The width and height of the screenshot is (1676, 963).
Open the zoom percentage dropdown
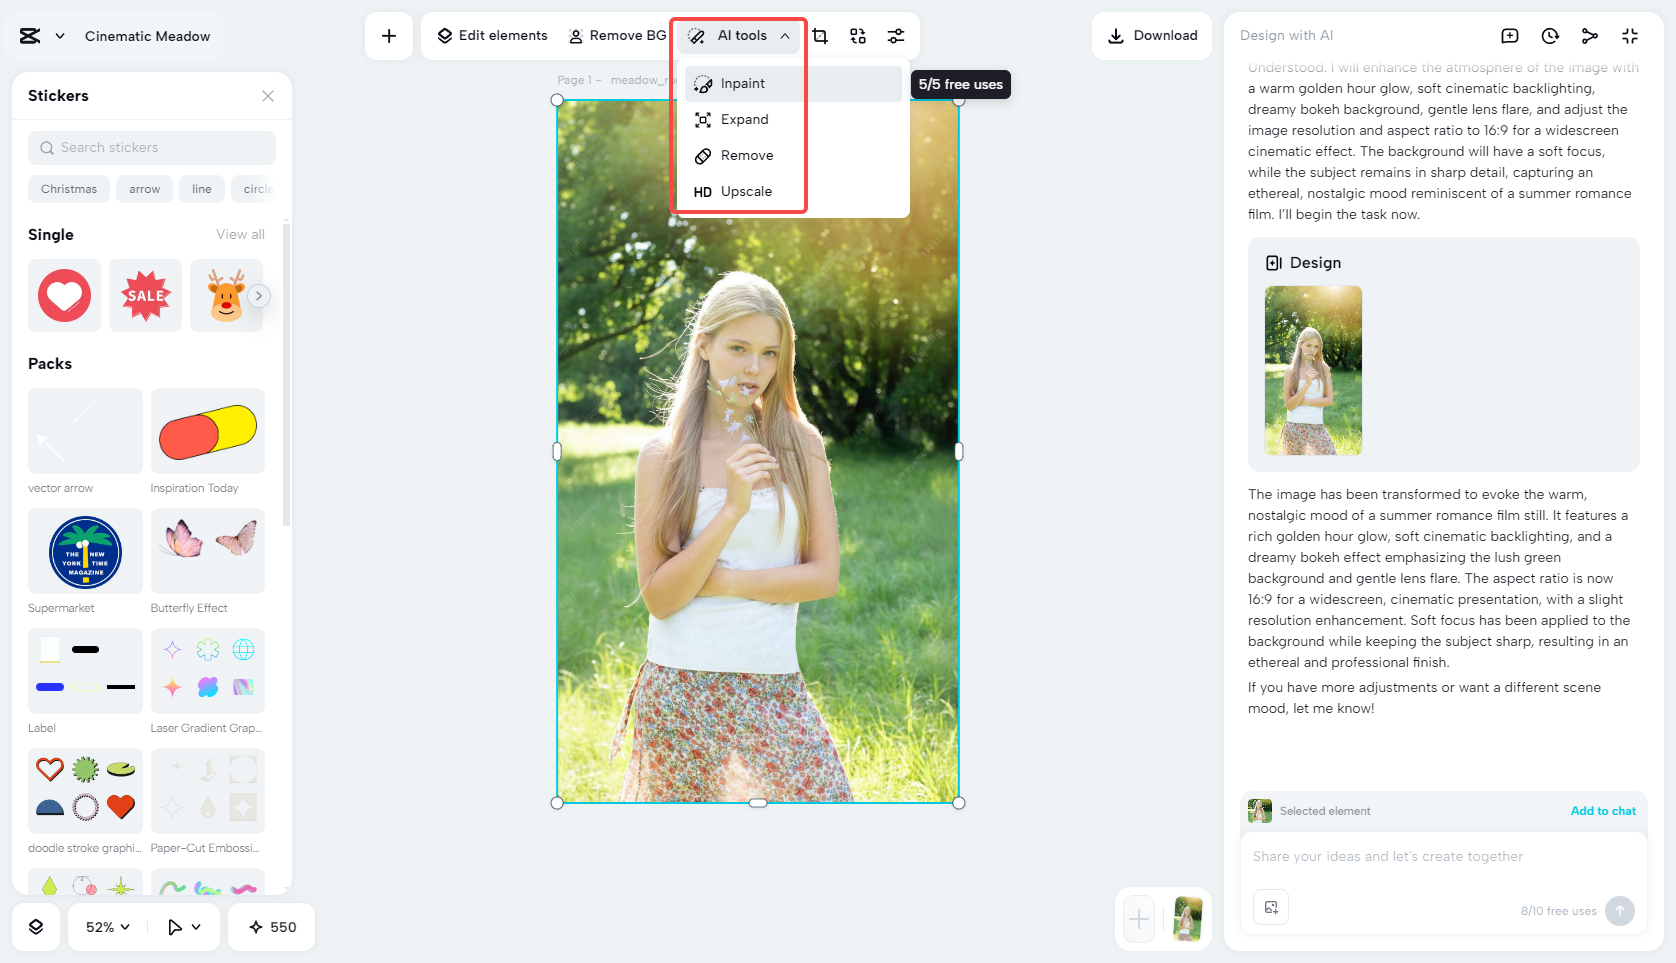coord(105,927)
